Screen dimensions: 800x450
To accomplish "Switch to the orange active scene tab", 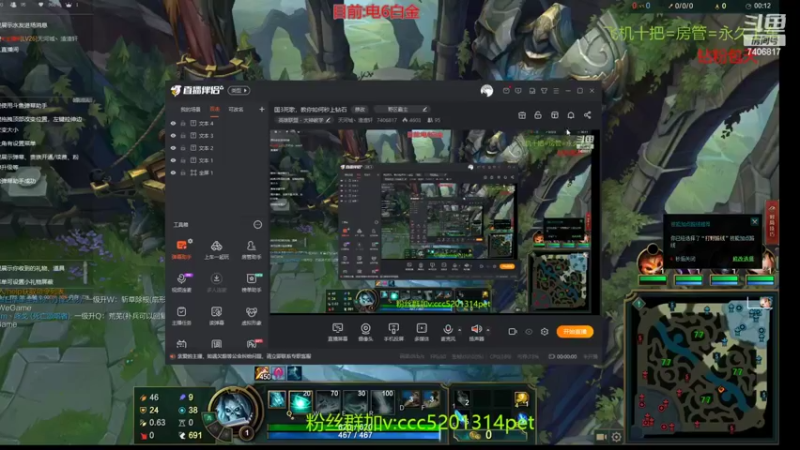I will (215, 109).
